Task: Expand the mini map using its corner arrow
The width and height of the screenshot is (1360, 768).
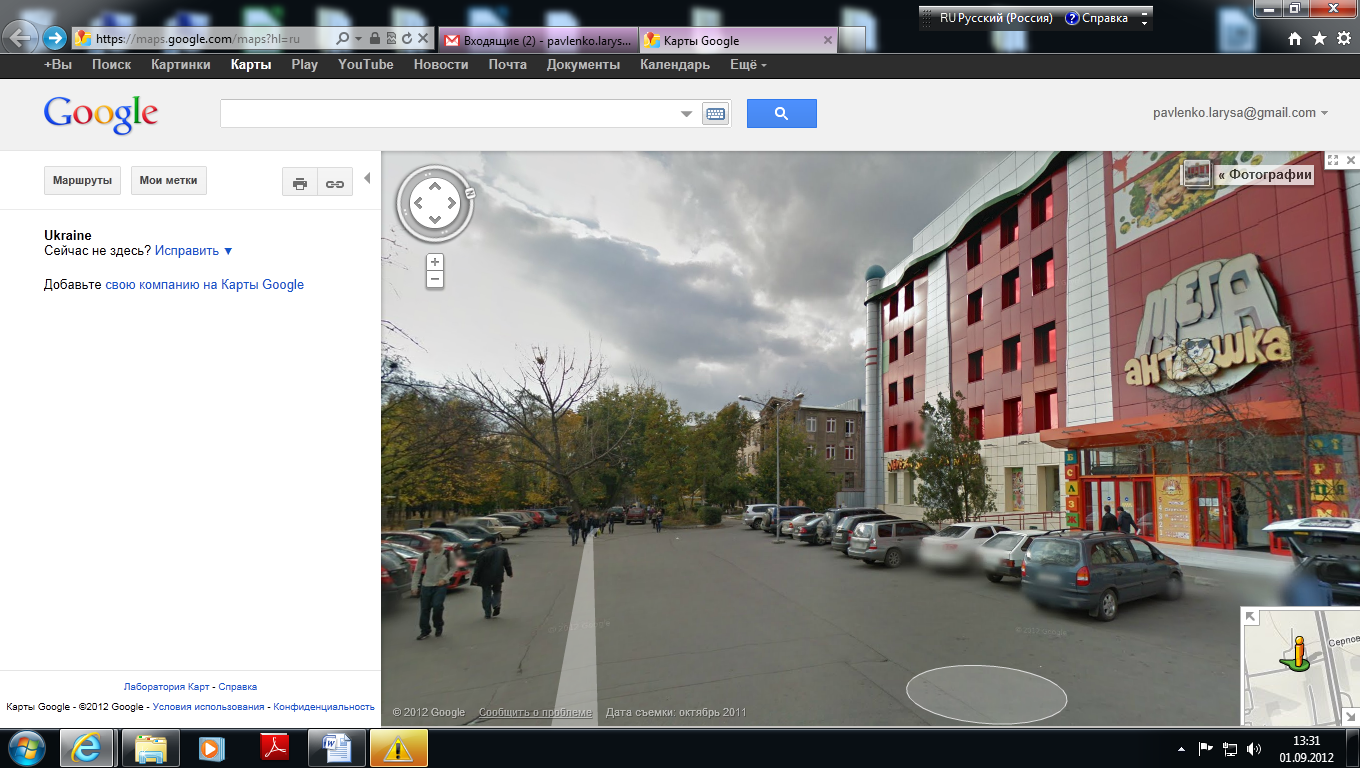Action: [1251, 617]
